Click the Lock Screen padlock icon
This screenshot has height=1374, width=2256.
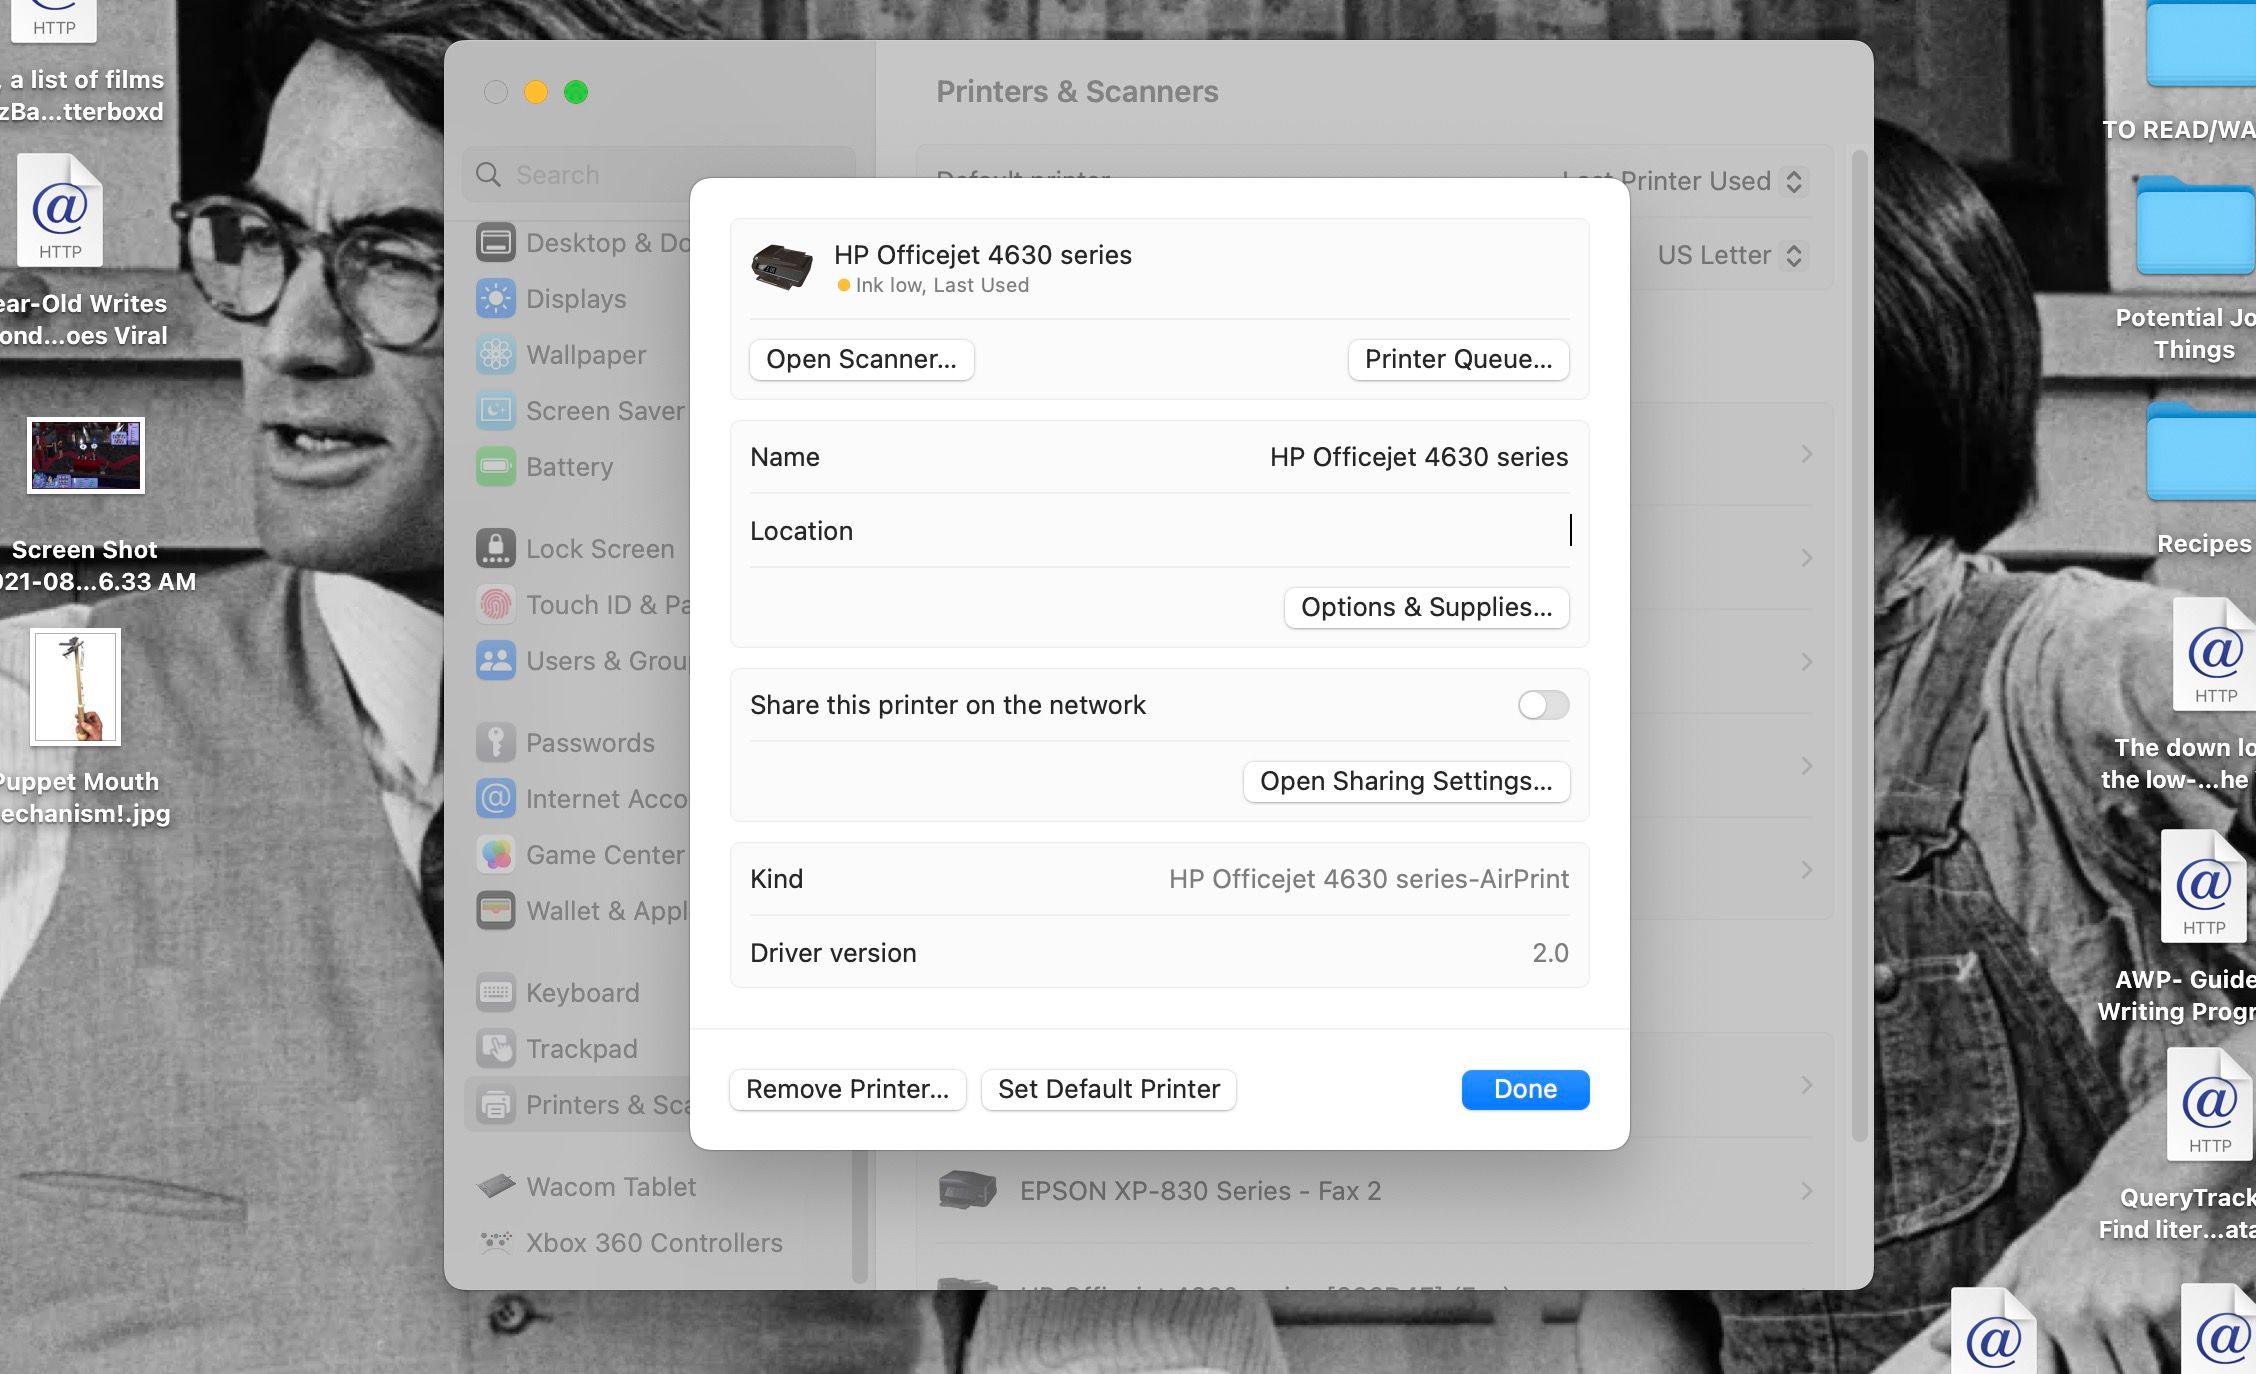[496, 549]
